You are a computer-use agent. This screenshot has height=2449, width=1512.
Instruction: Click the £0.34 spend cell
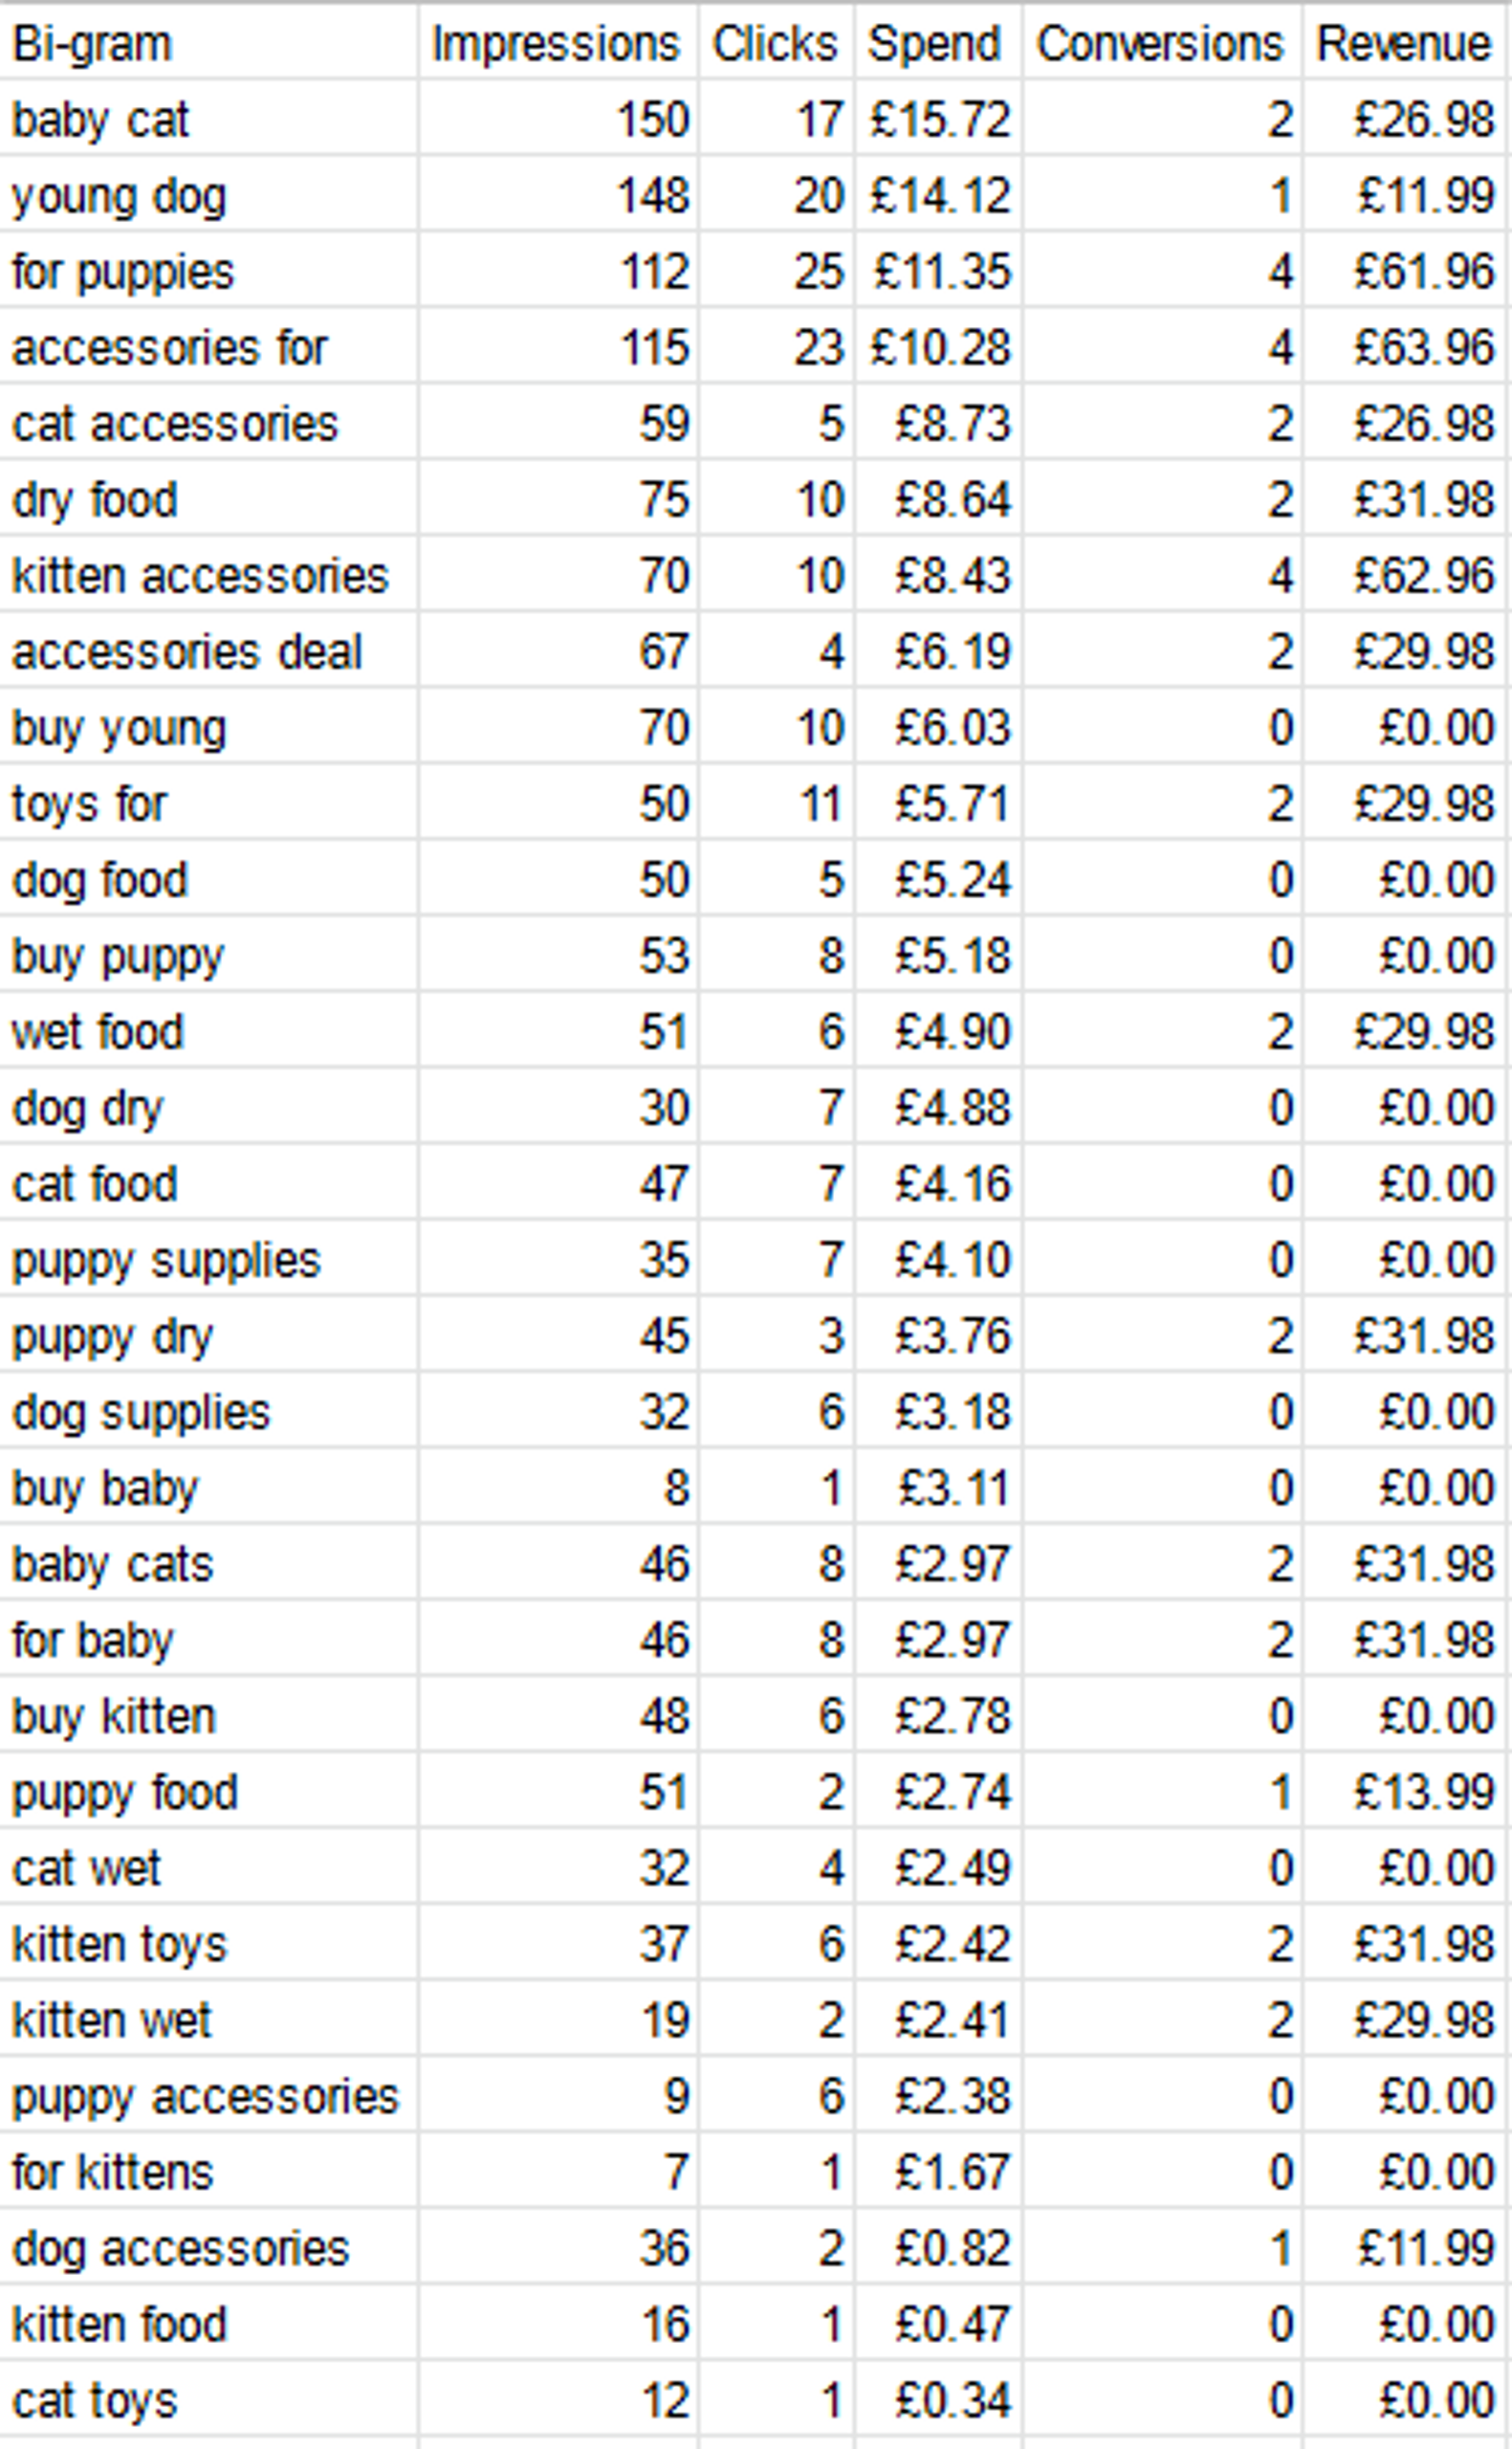point(938,2400)
